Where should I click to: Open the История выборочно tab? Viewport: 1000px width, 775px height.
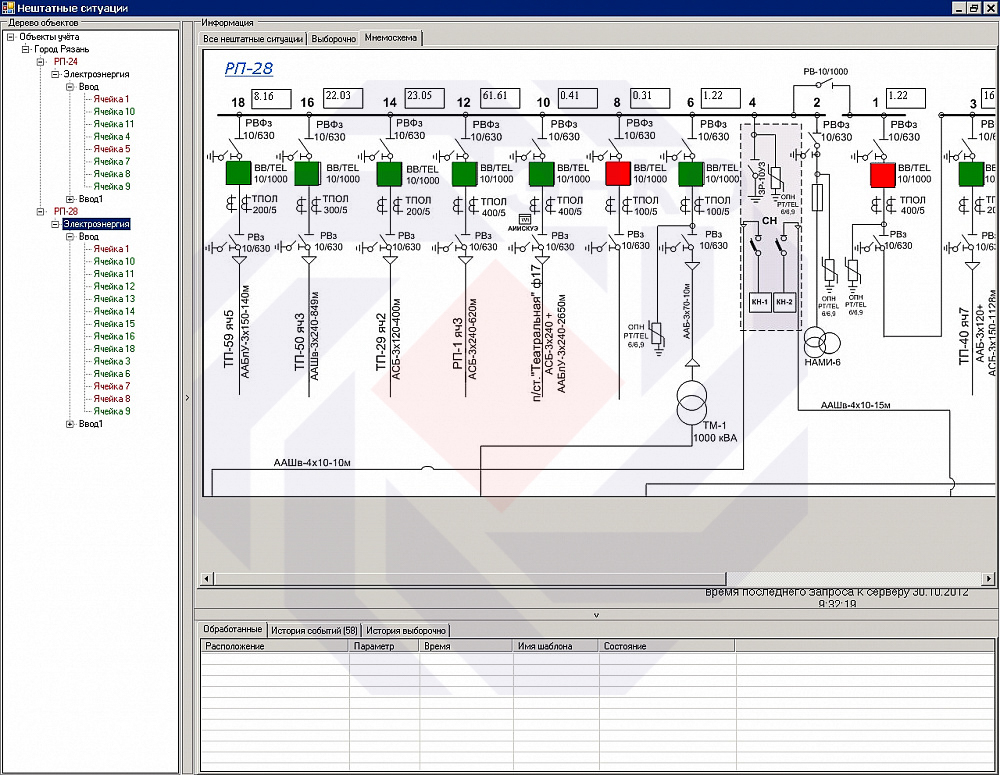coord(406,630)
